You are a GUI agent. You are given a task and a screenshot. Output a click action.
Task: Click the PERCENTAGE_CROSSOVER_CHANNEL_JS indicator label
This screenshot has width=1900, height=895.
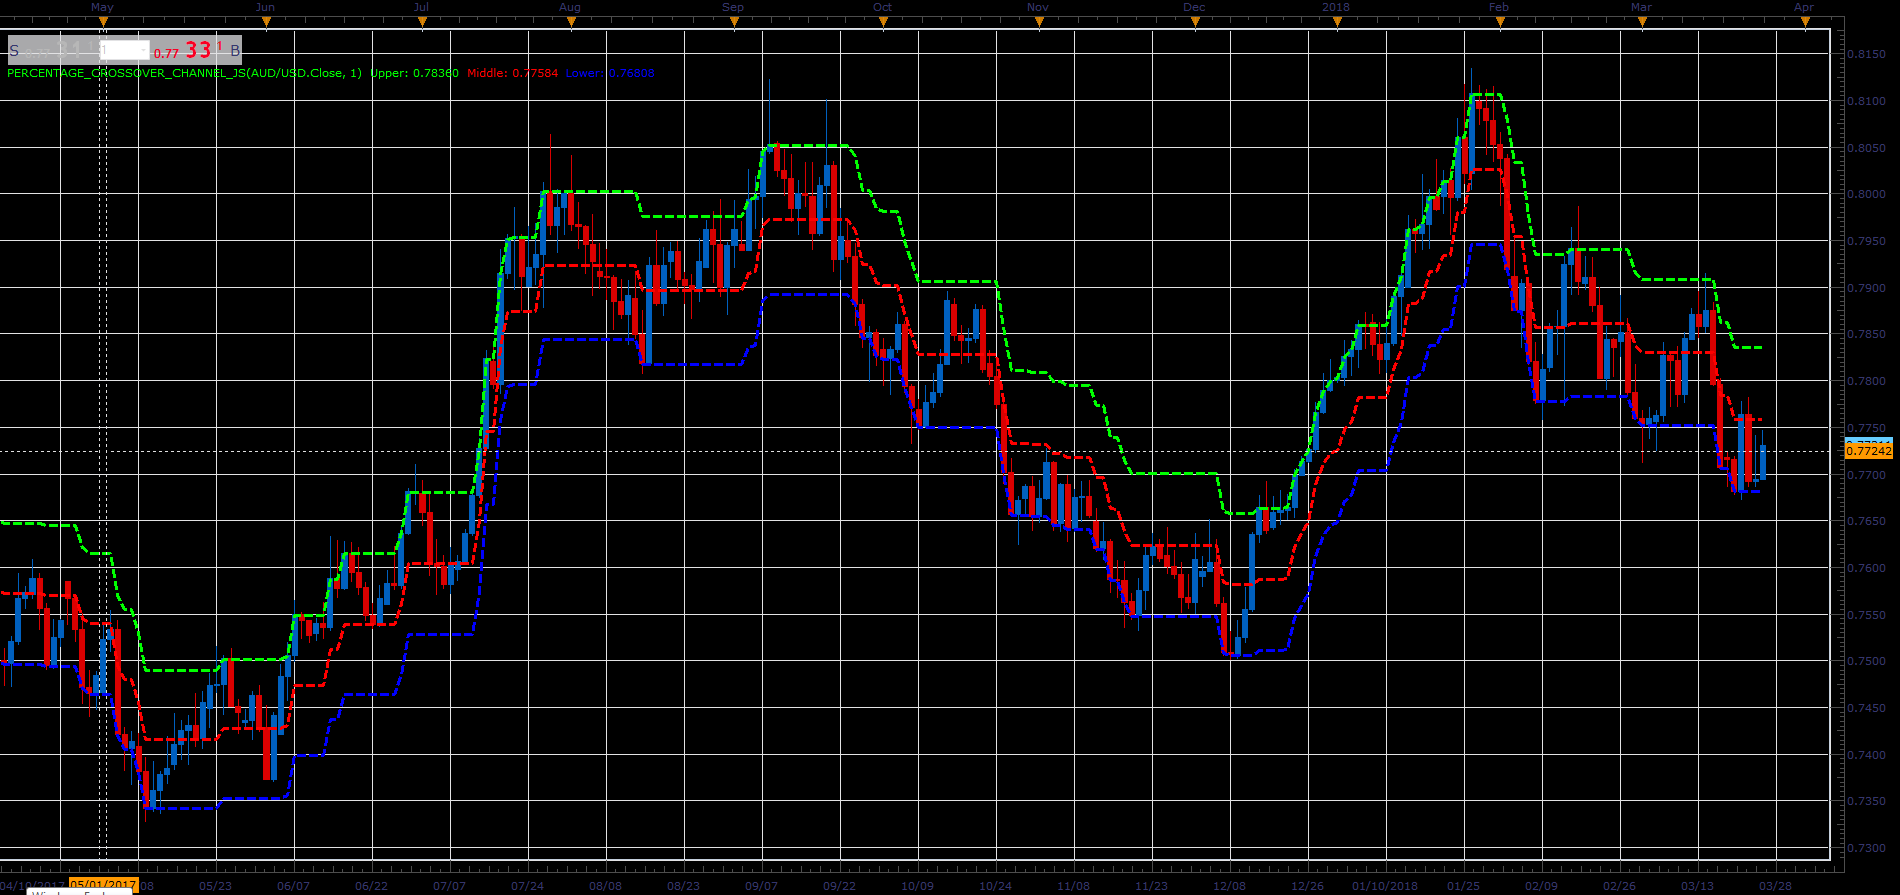(184, 73)
